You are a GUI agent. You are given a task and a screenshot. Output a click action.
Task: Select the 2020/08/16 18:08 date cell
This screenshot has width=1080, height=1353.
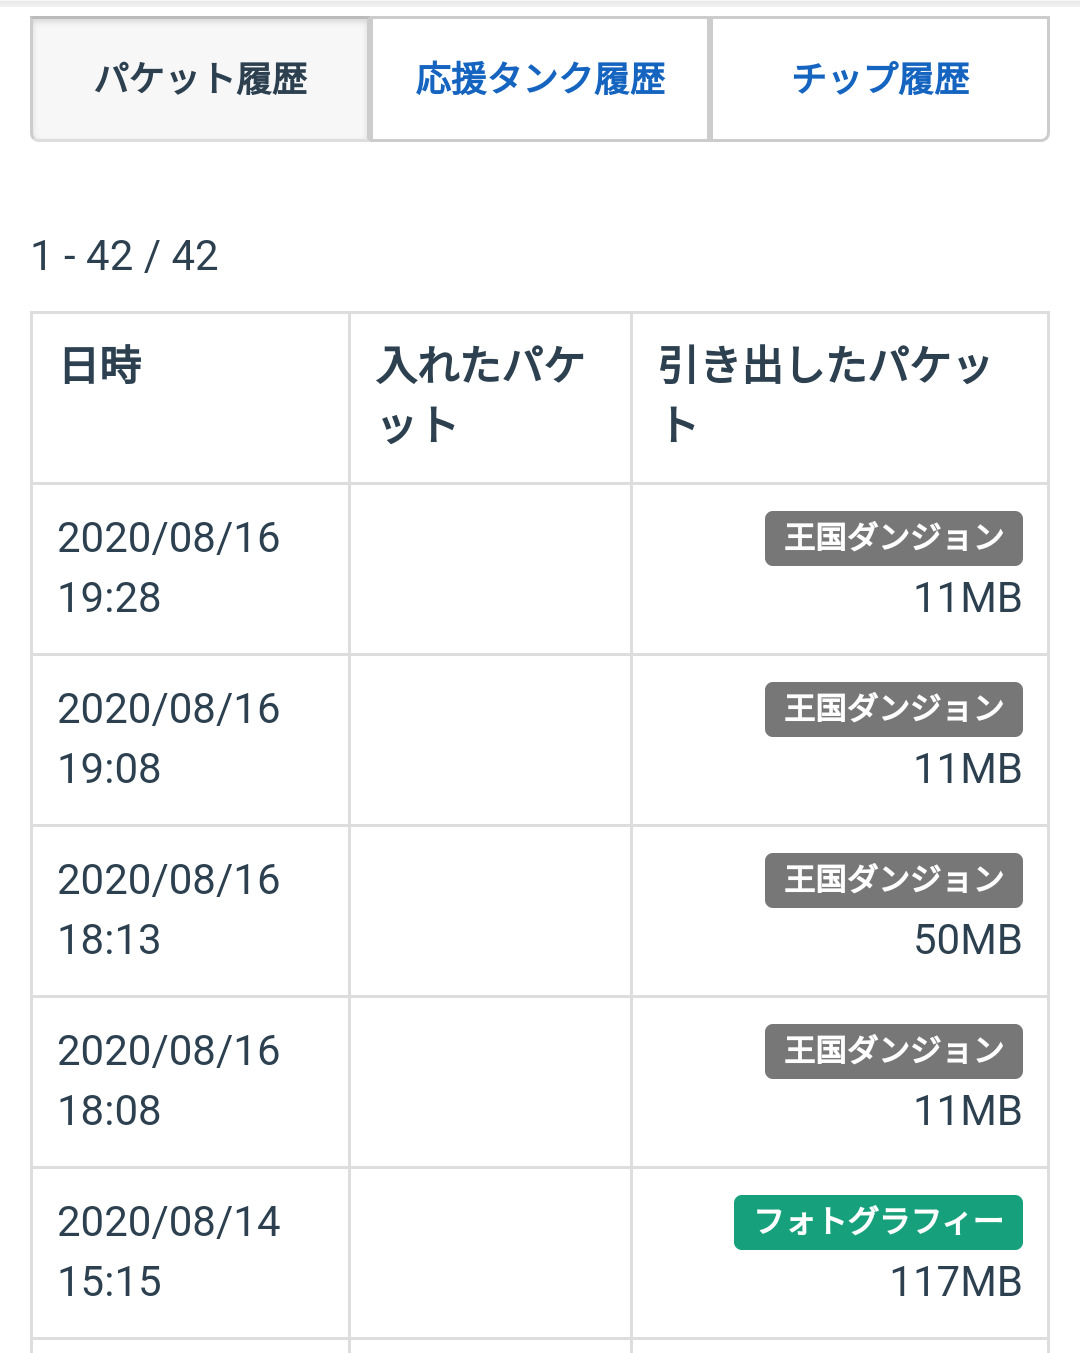pyautogui.click(x=168, y=1081)
